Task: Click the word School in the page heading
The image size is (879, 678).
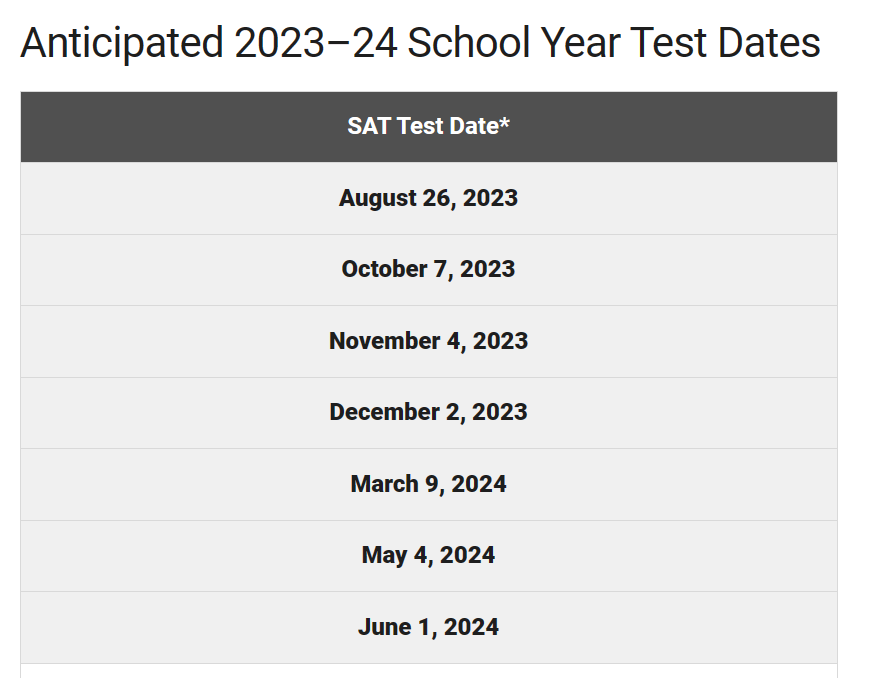Action: coord(468,43)
